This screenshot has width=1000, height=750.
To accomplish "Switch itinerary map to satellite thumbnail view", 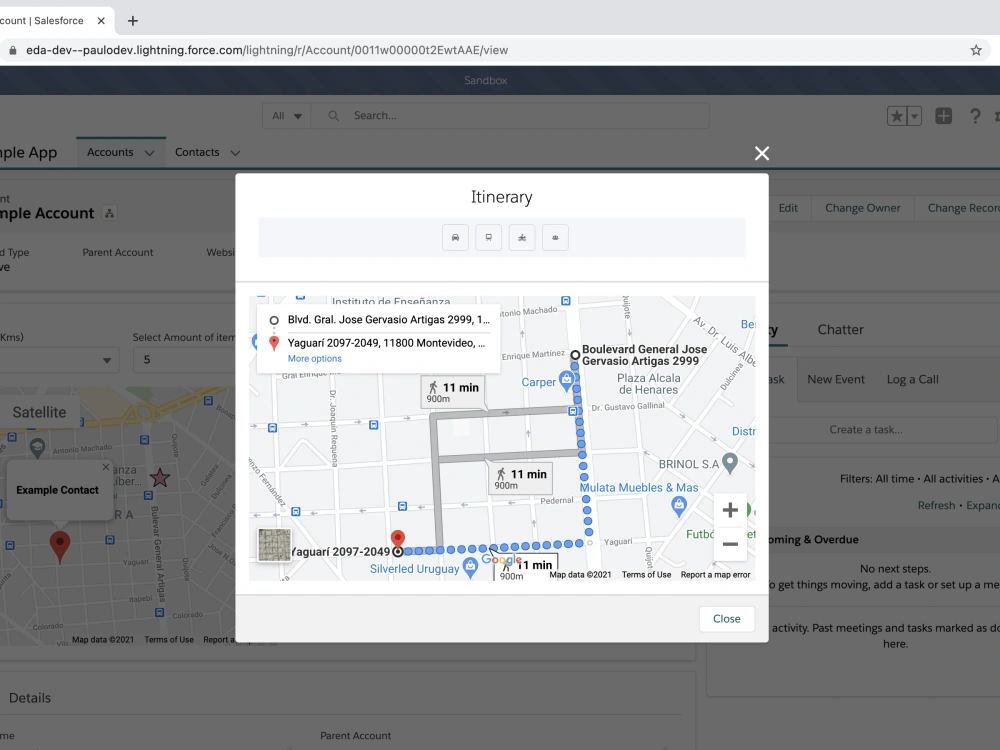I will 274,545.
